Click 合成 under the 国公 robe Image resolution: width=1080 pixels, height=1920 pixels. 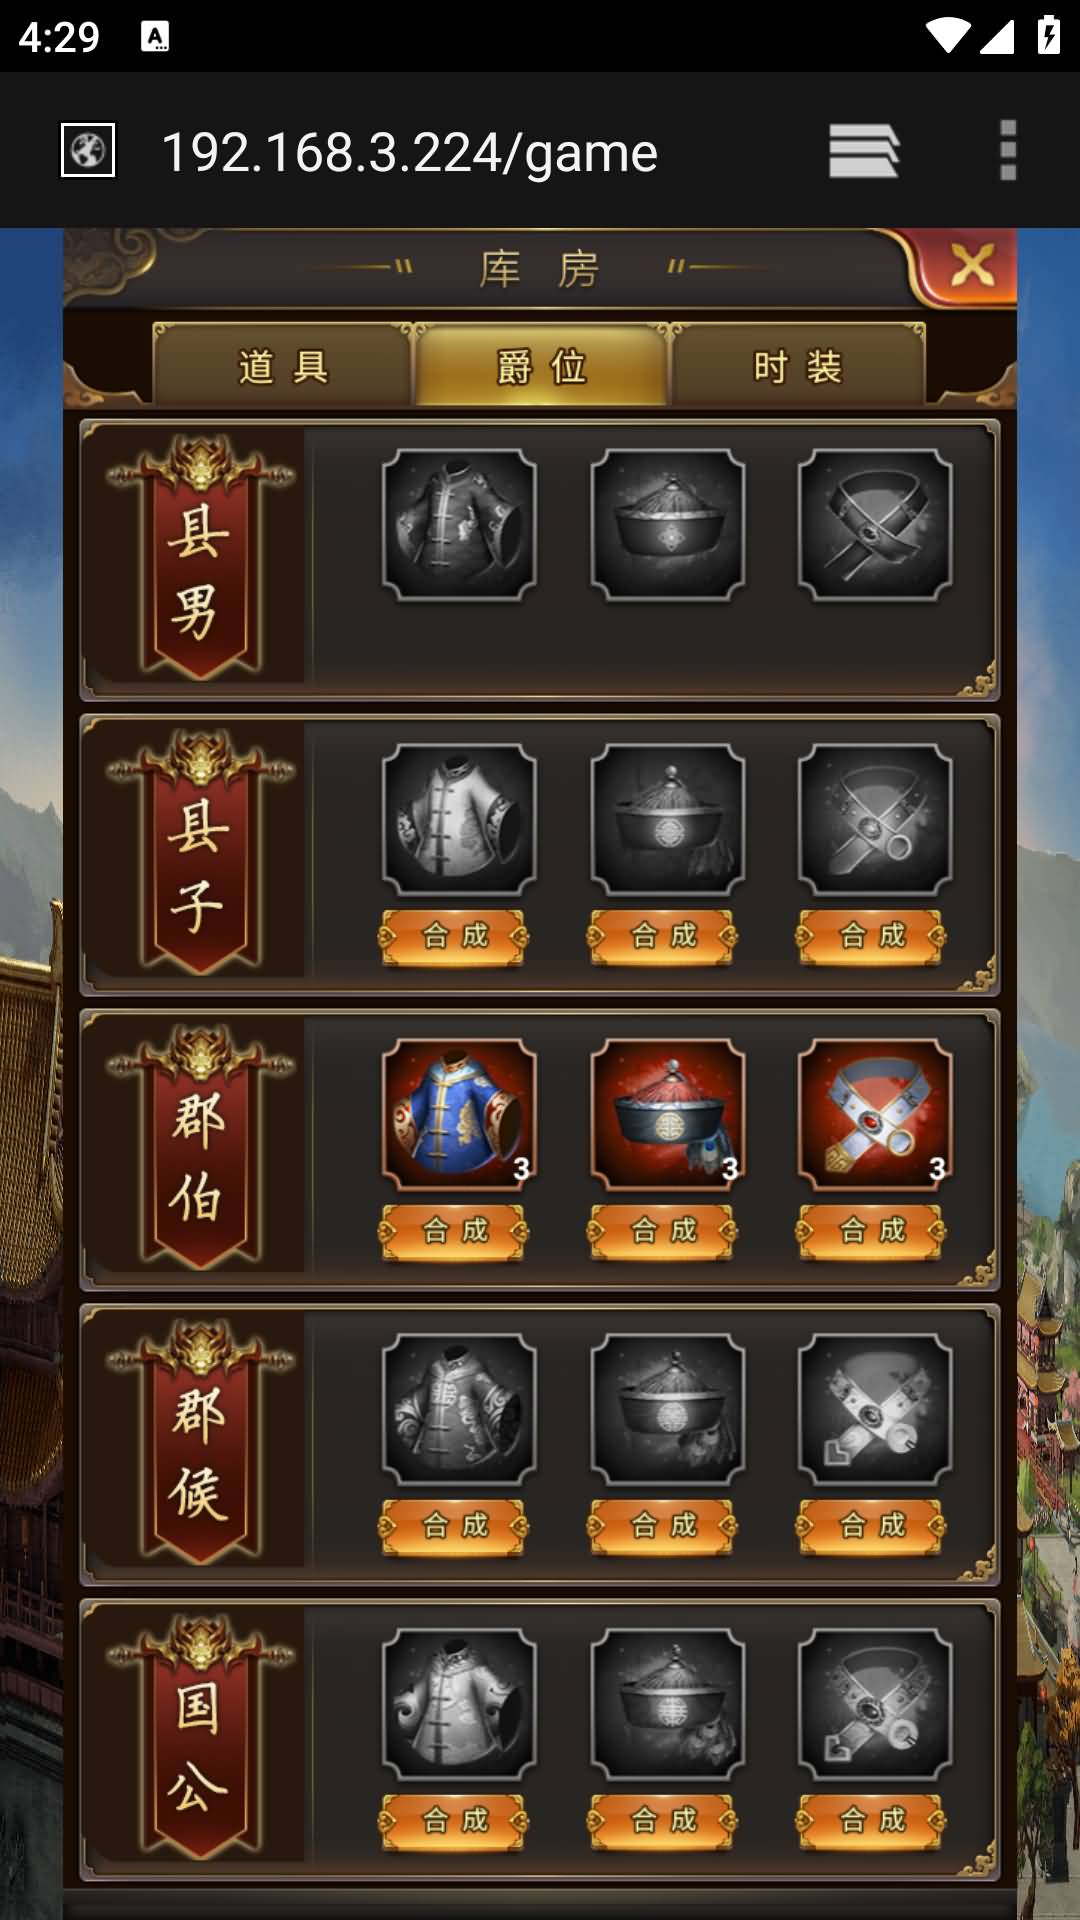point(454,1821)
